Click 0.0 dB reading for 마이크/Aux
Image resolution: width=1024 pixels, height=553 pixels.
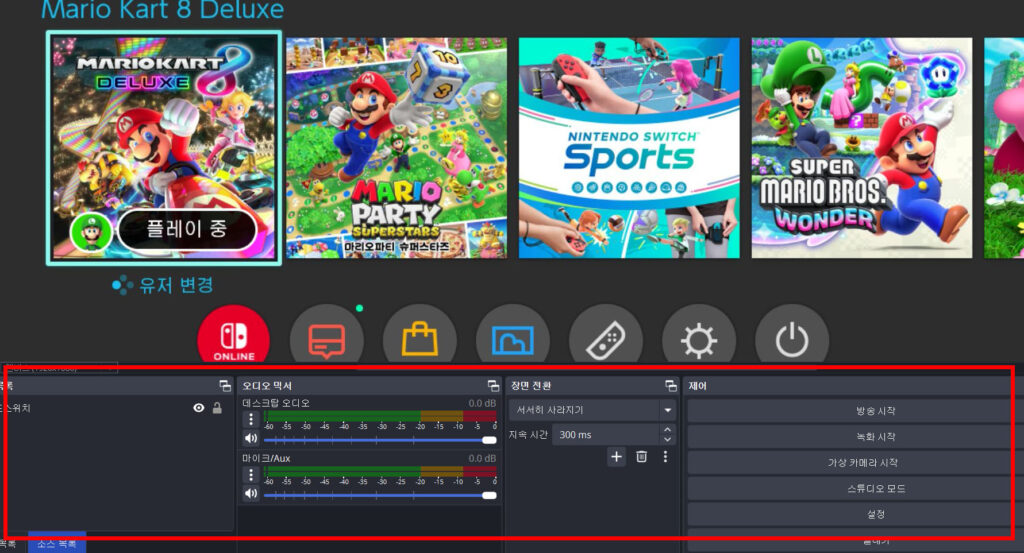482,458
